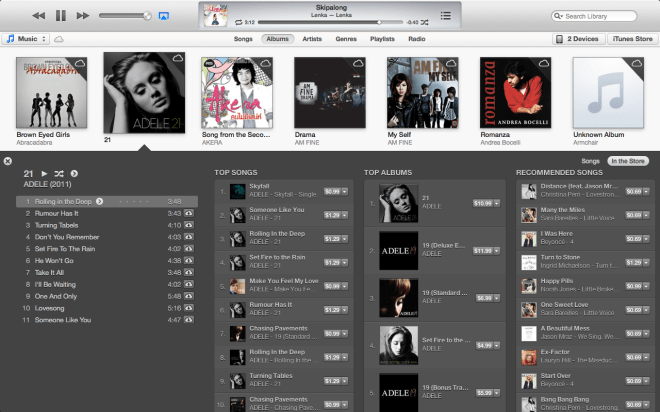Show the Up Next list
Screen dimensions: 660x412
[x=444, y=15]
